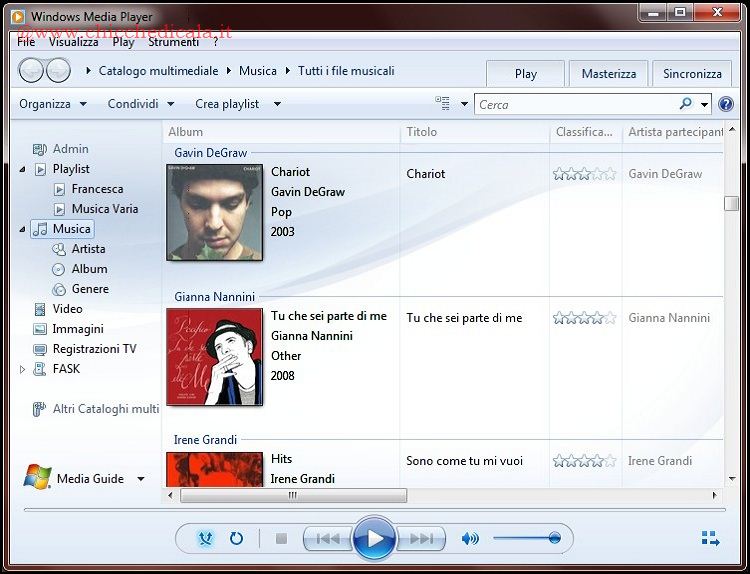This screenshot has width=750, height=574.
Task: Toggle repeat mode button
Action: click(236, 539)
